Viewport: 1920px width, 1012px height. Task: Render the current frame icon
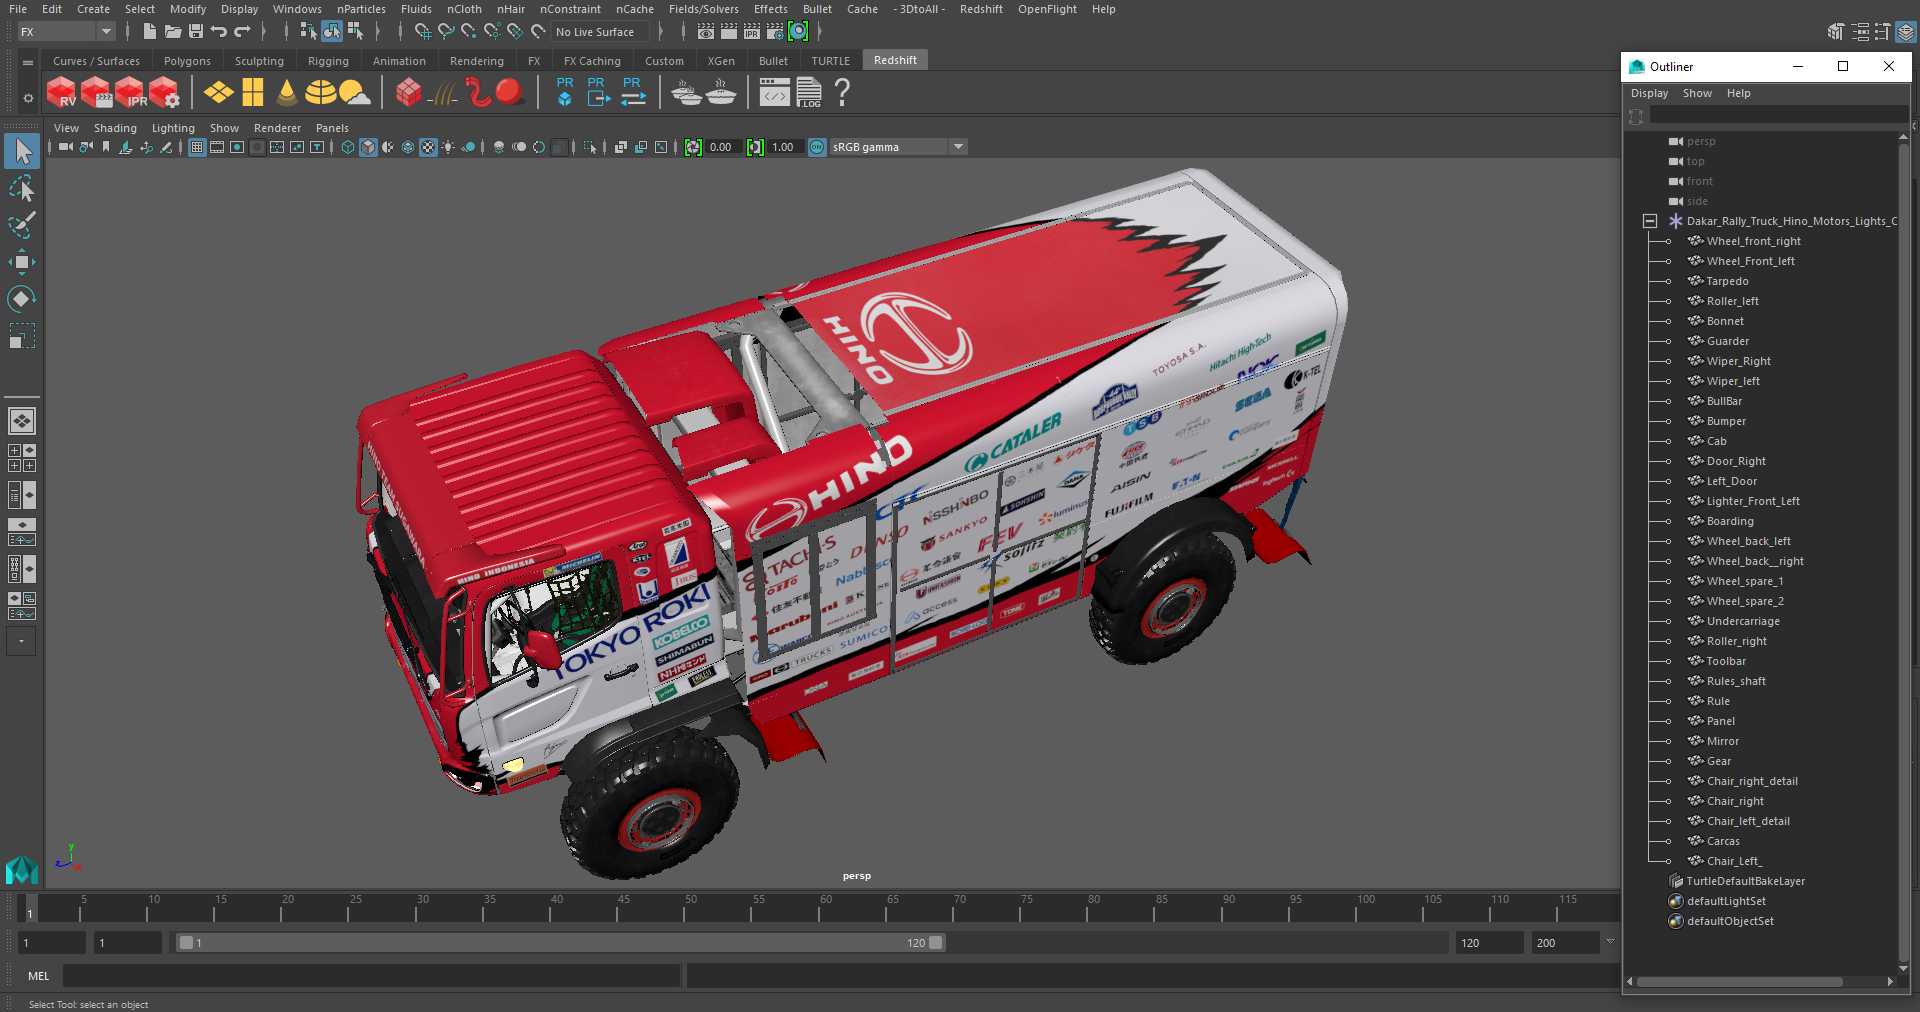[x=728, y=32]
